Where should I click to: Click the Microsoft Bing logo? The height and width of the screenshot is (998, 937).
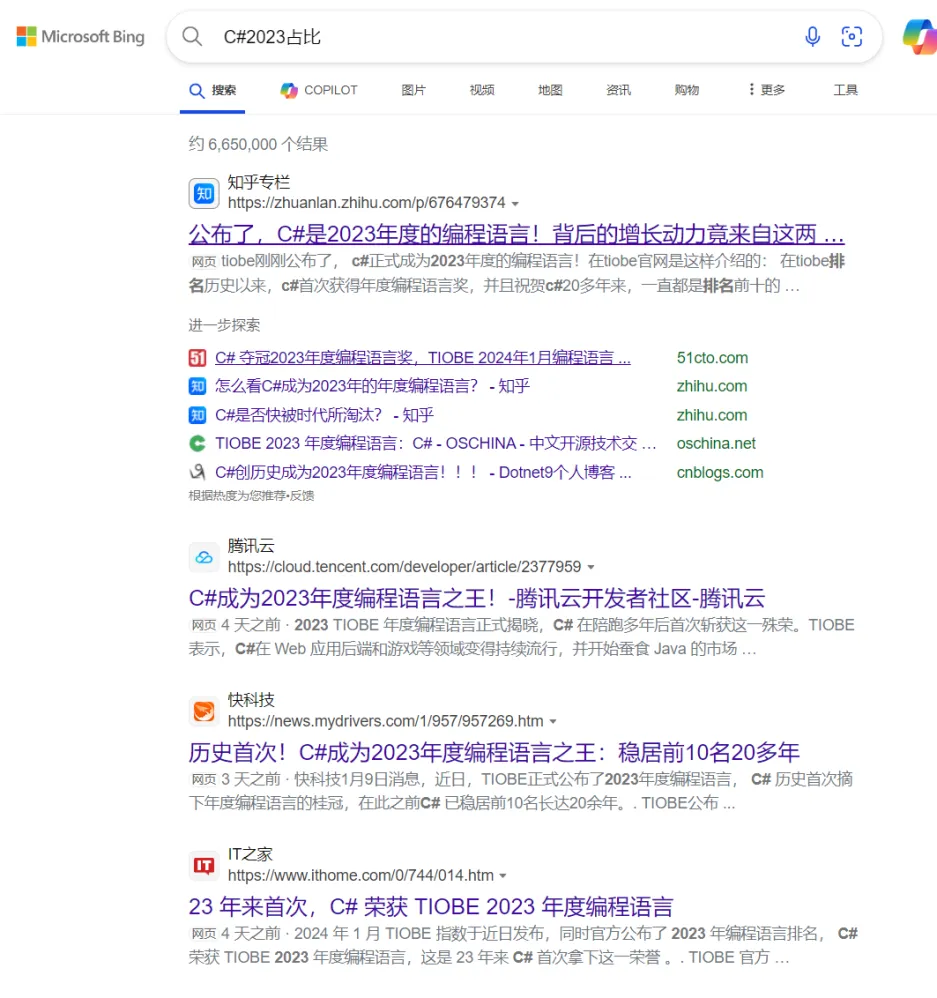pos(80,37)
